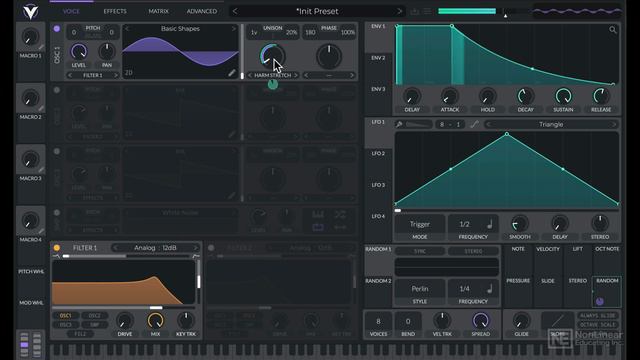Enable Filter 2 power button
Viewport: 640px width, 360px height.
211,248
